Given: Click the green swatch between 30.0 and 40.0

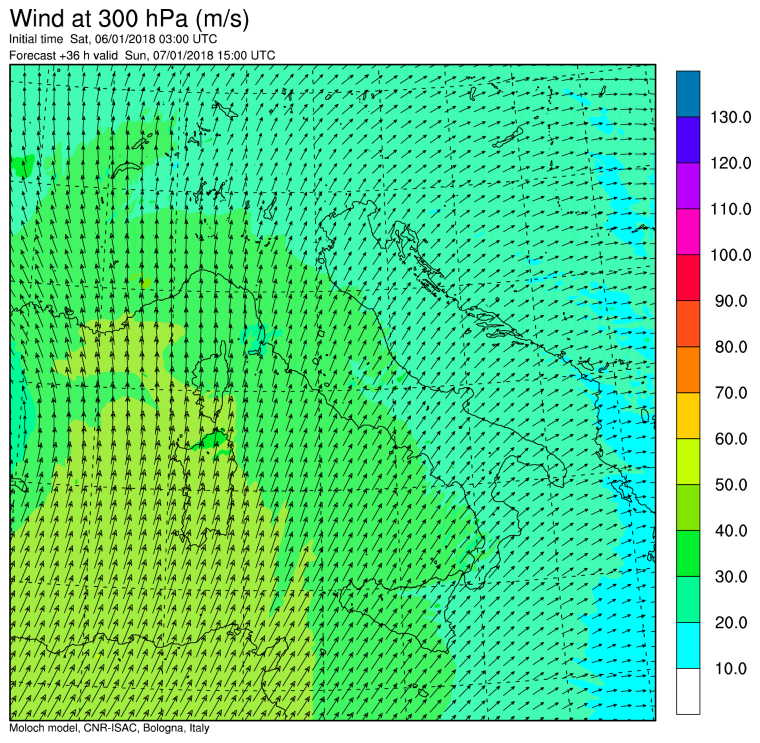Looking at the screenshot, I should click(x=688, y=553).
